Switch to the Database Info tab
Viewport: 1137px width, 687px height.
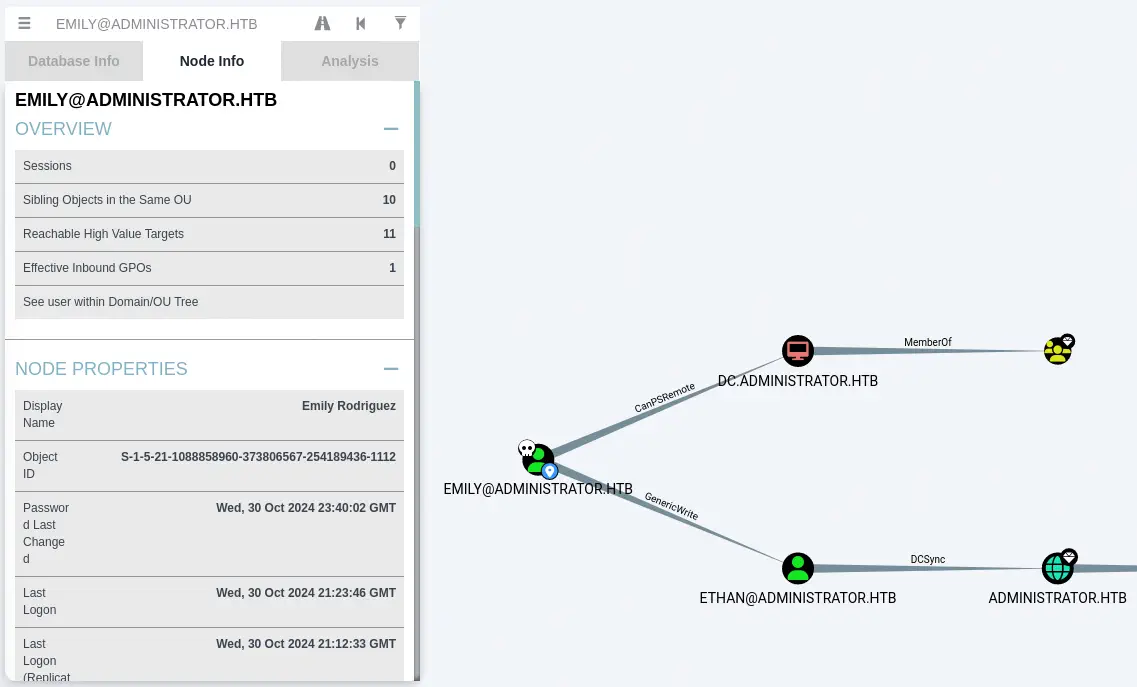tap(74, 61)
